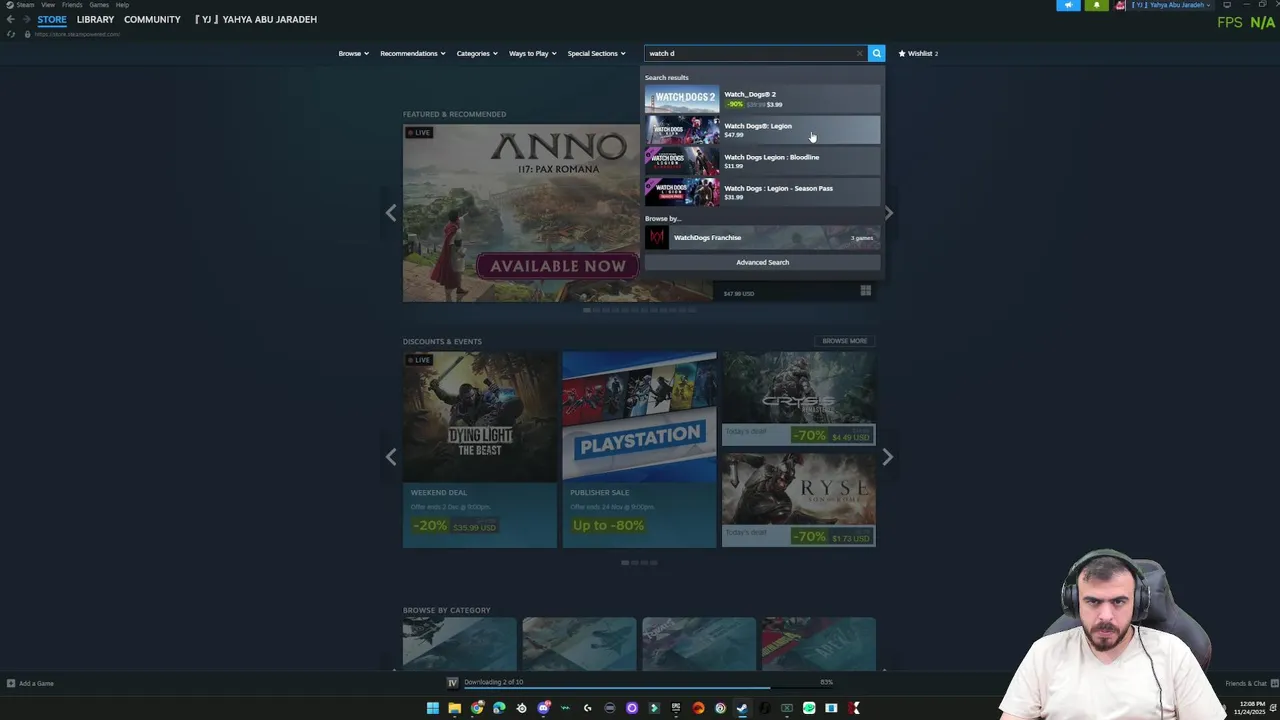Select the STORE tab

pos(52,19)
